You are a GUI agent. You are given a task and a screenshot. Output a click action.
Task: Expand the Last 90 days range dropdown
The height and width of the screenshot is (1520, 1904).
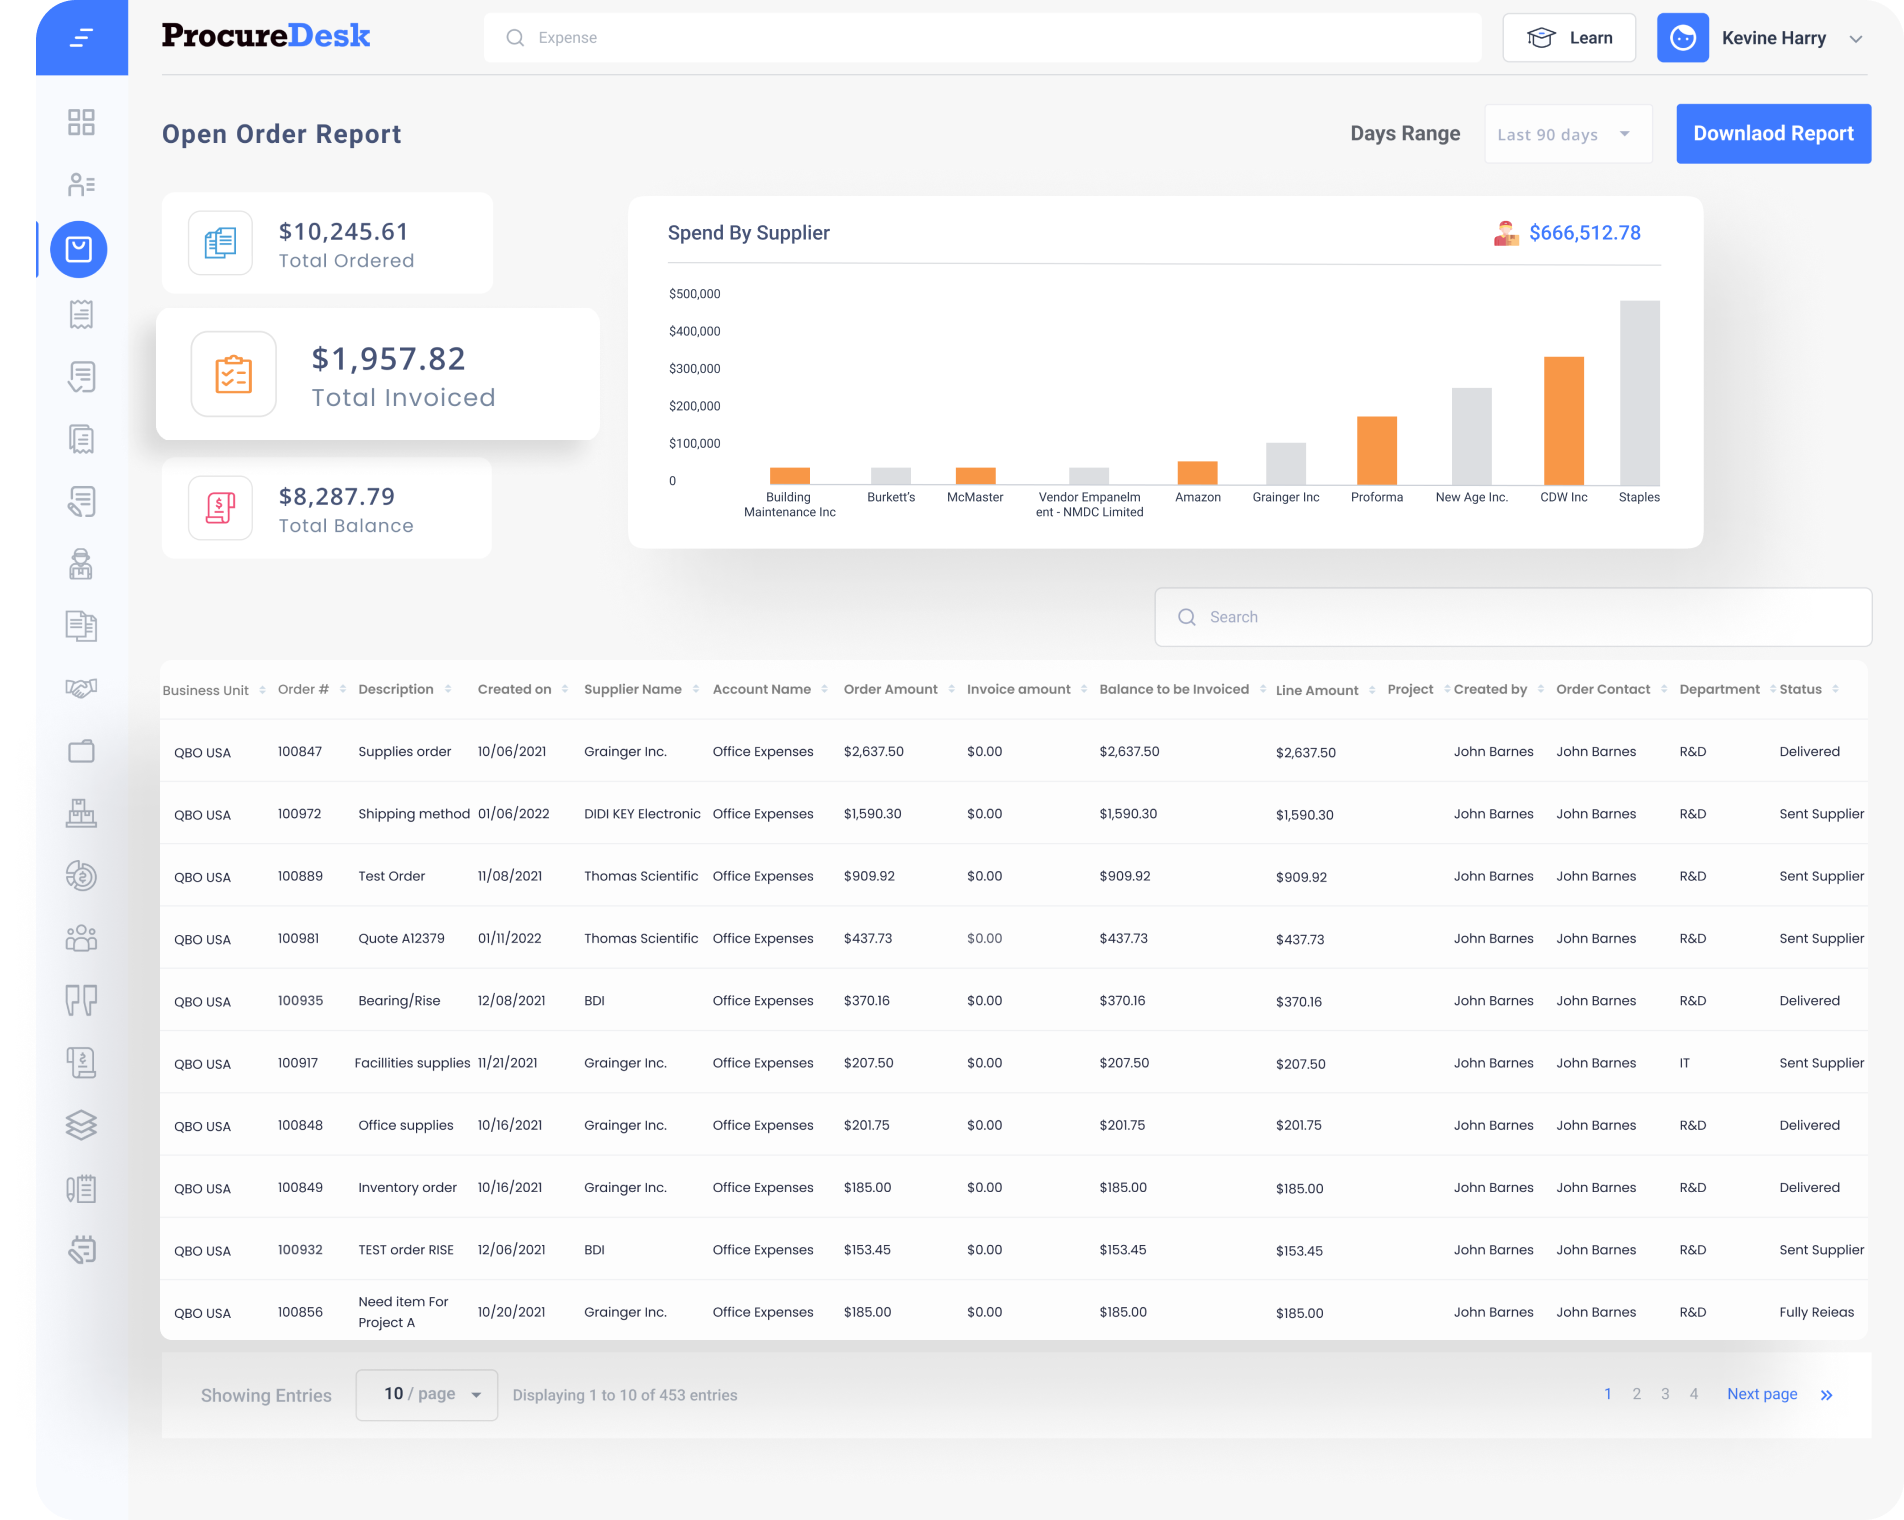(1567, 134)
